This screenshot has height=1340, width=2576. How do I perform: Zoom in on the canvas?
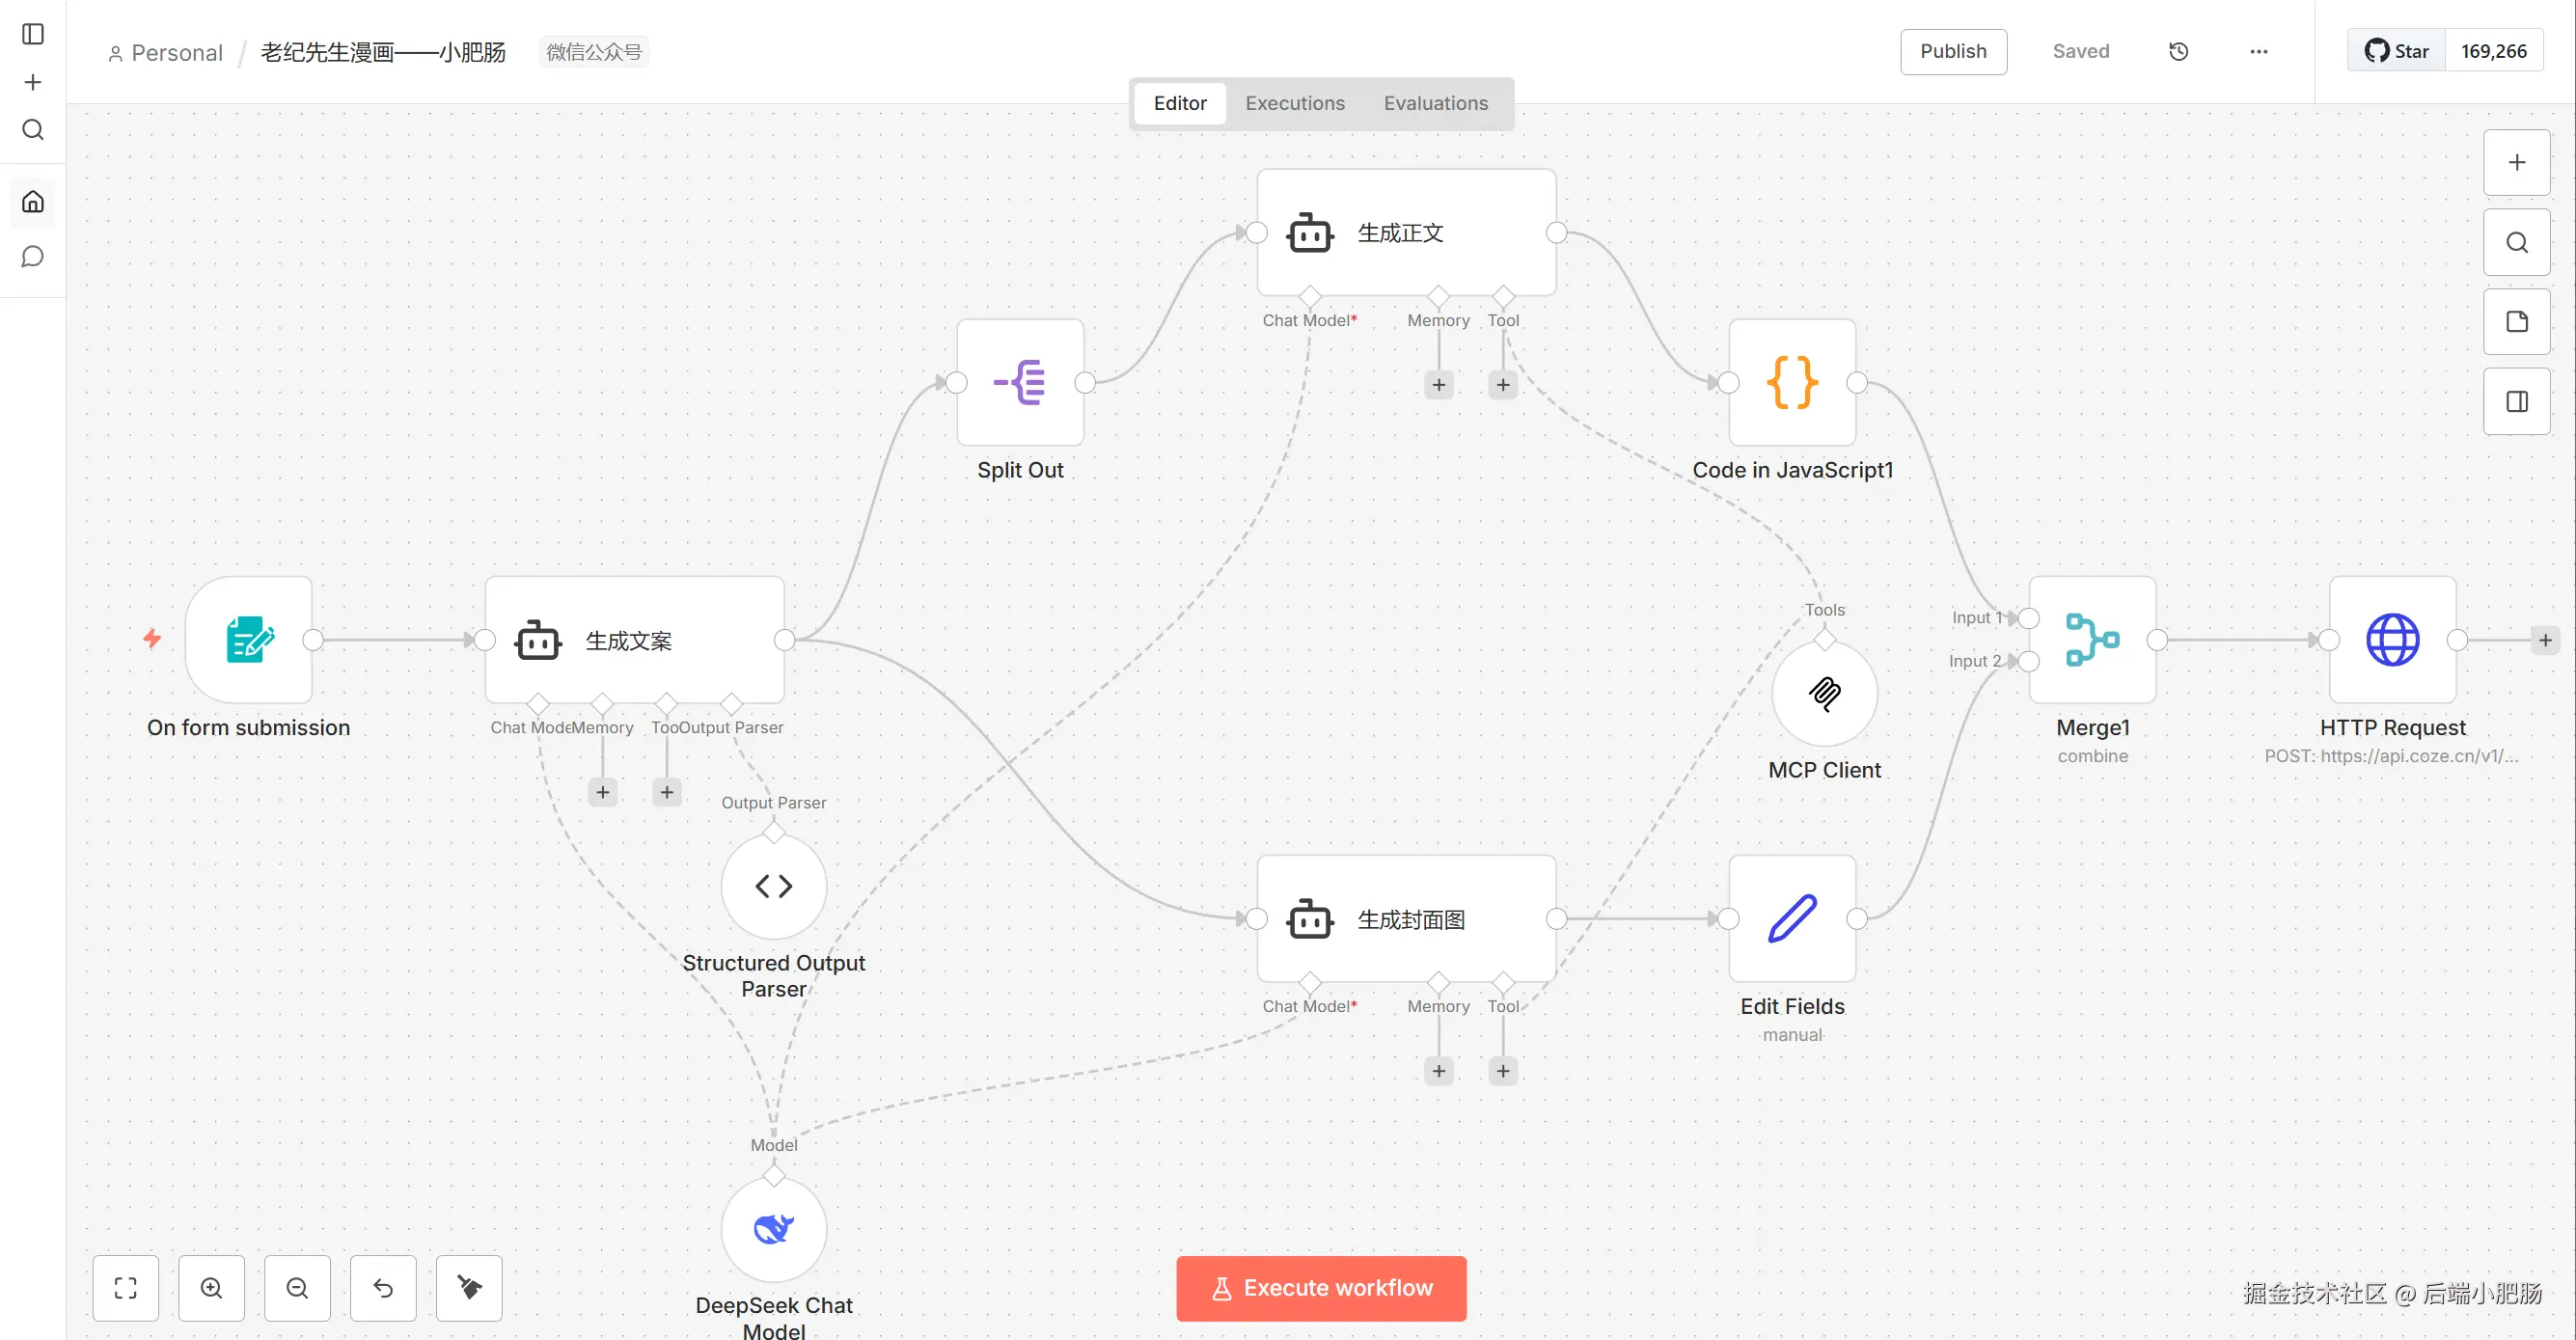tap(211, 1288)
